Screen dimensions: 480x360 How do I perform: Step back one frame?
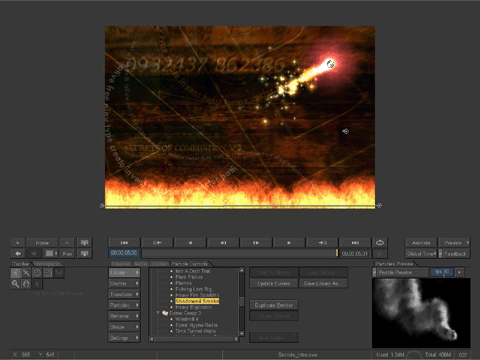coord(223,243)
